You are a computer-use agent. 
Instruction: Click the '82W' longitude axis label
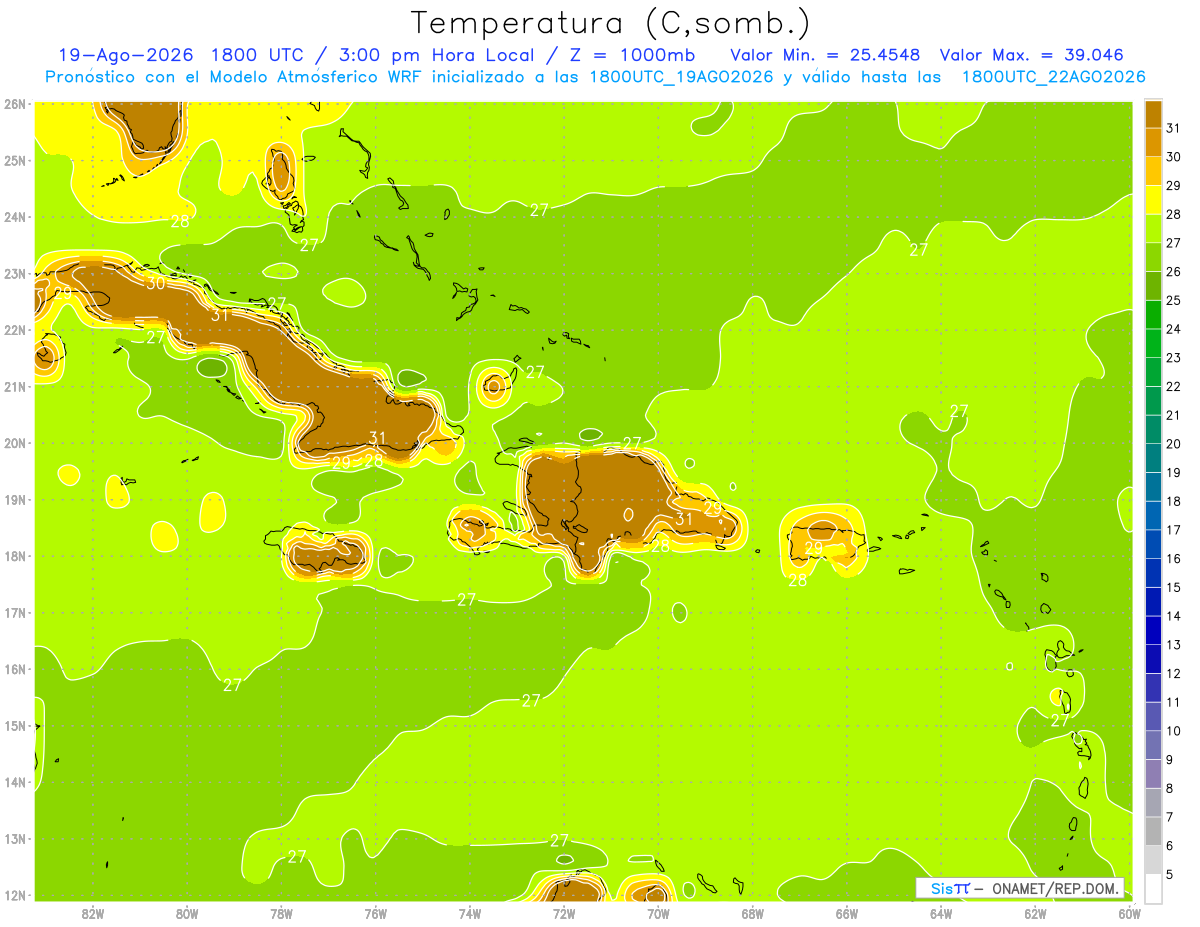pyautogui.click(x=93, y=913)
